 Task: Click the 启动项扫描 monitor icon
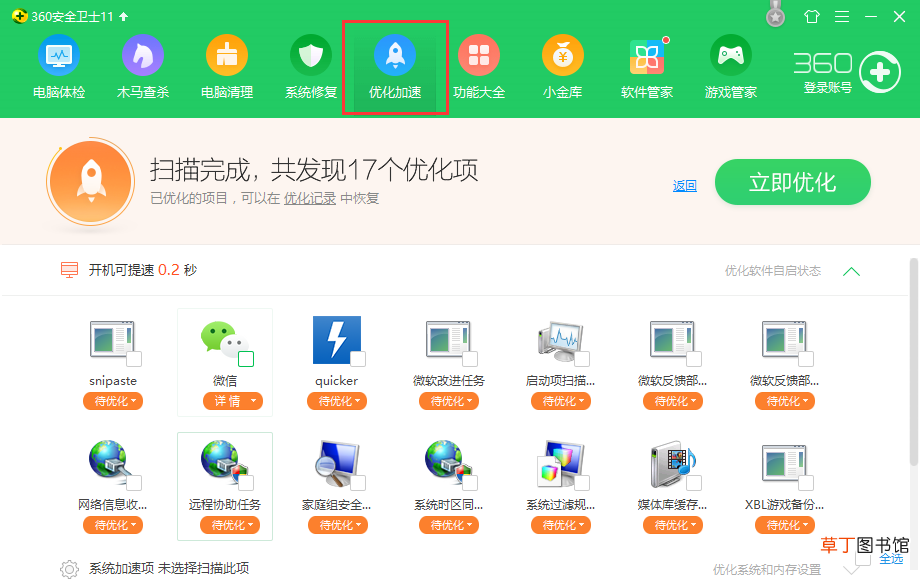coord(560,340)
